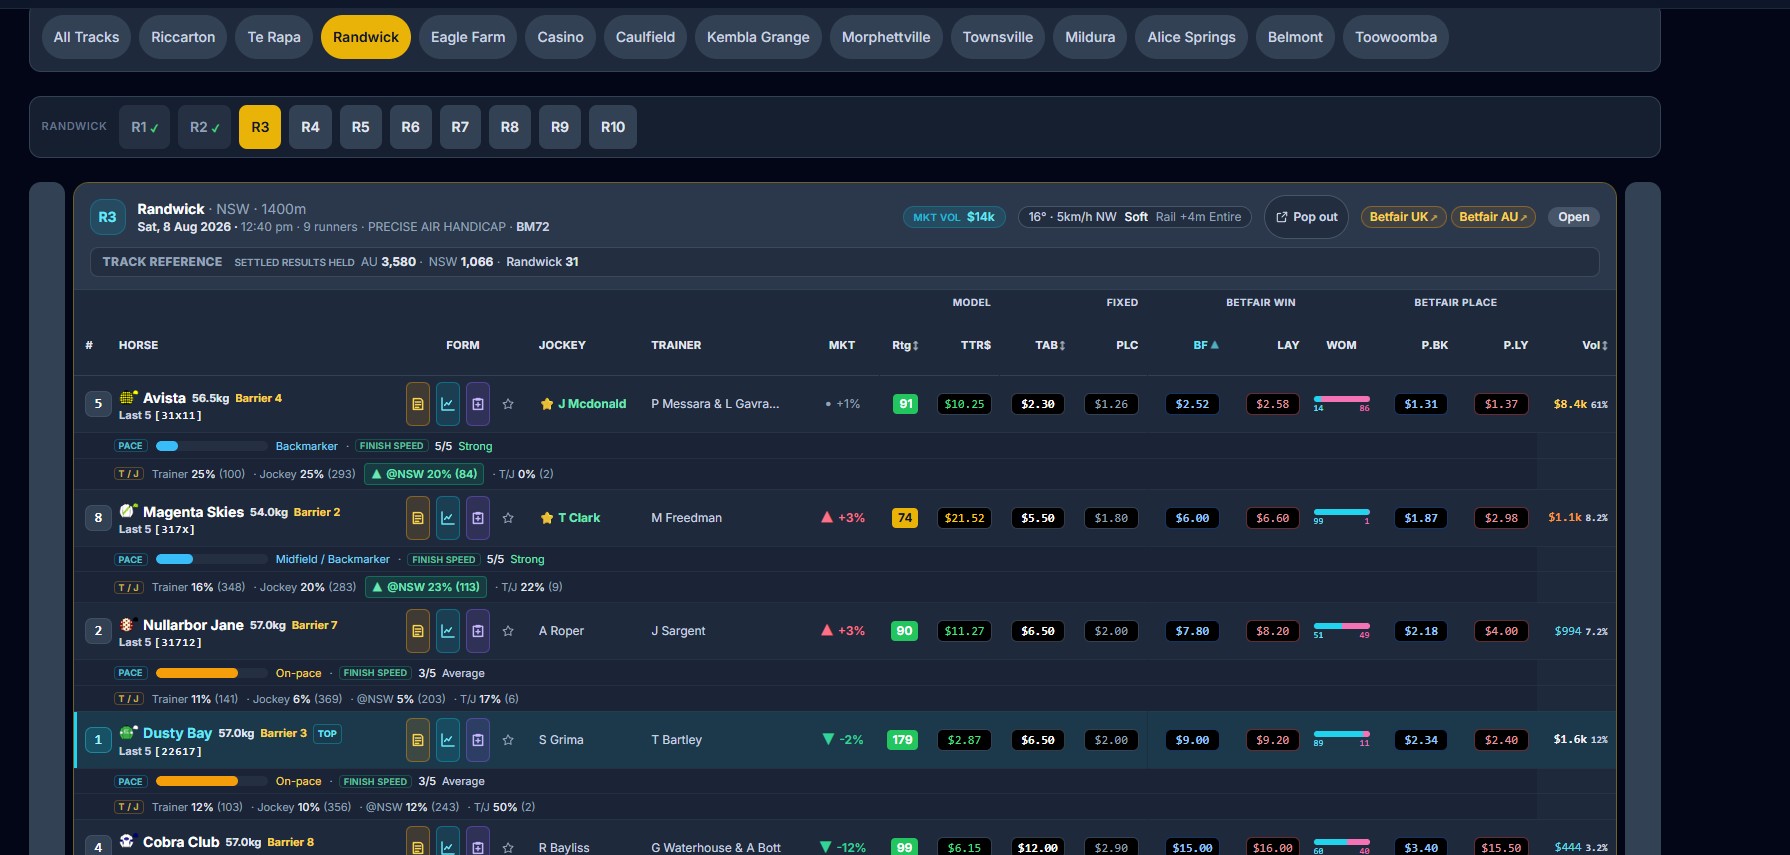Open the Betfair AU link
Image resolution: width=1790 pixels, height=855 pixels.
point(1493,217)
